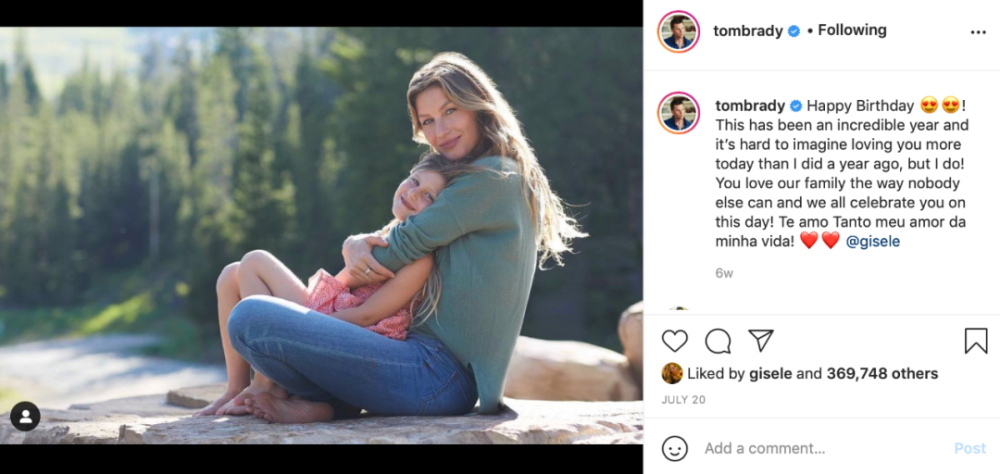Open the tombrady username in the header
Viewport: 1000px width, 474px height.
click(x=749, y=30)
